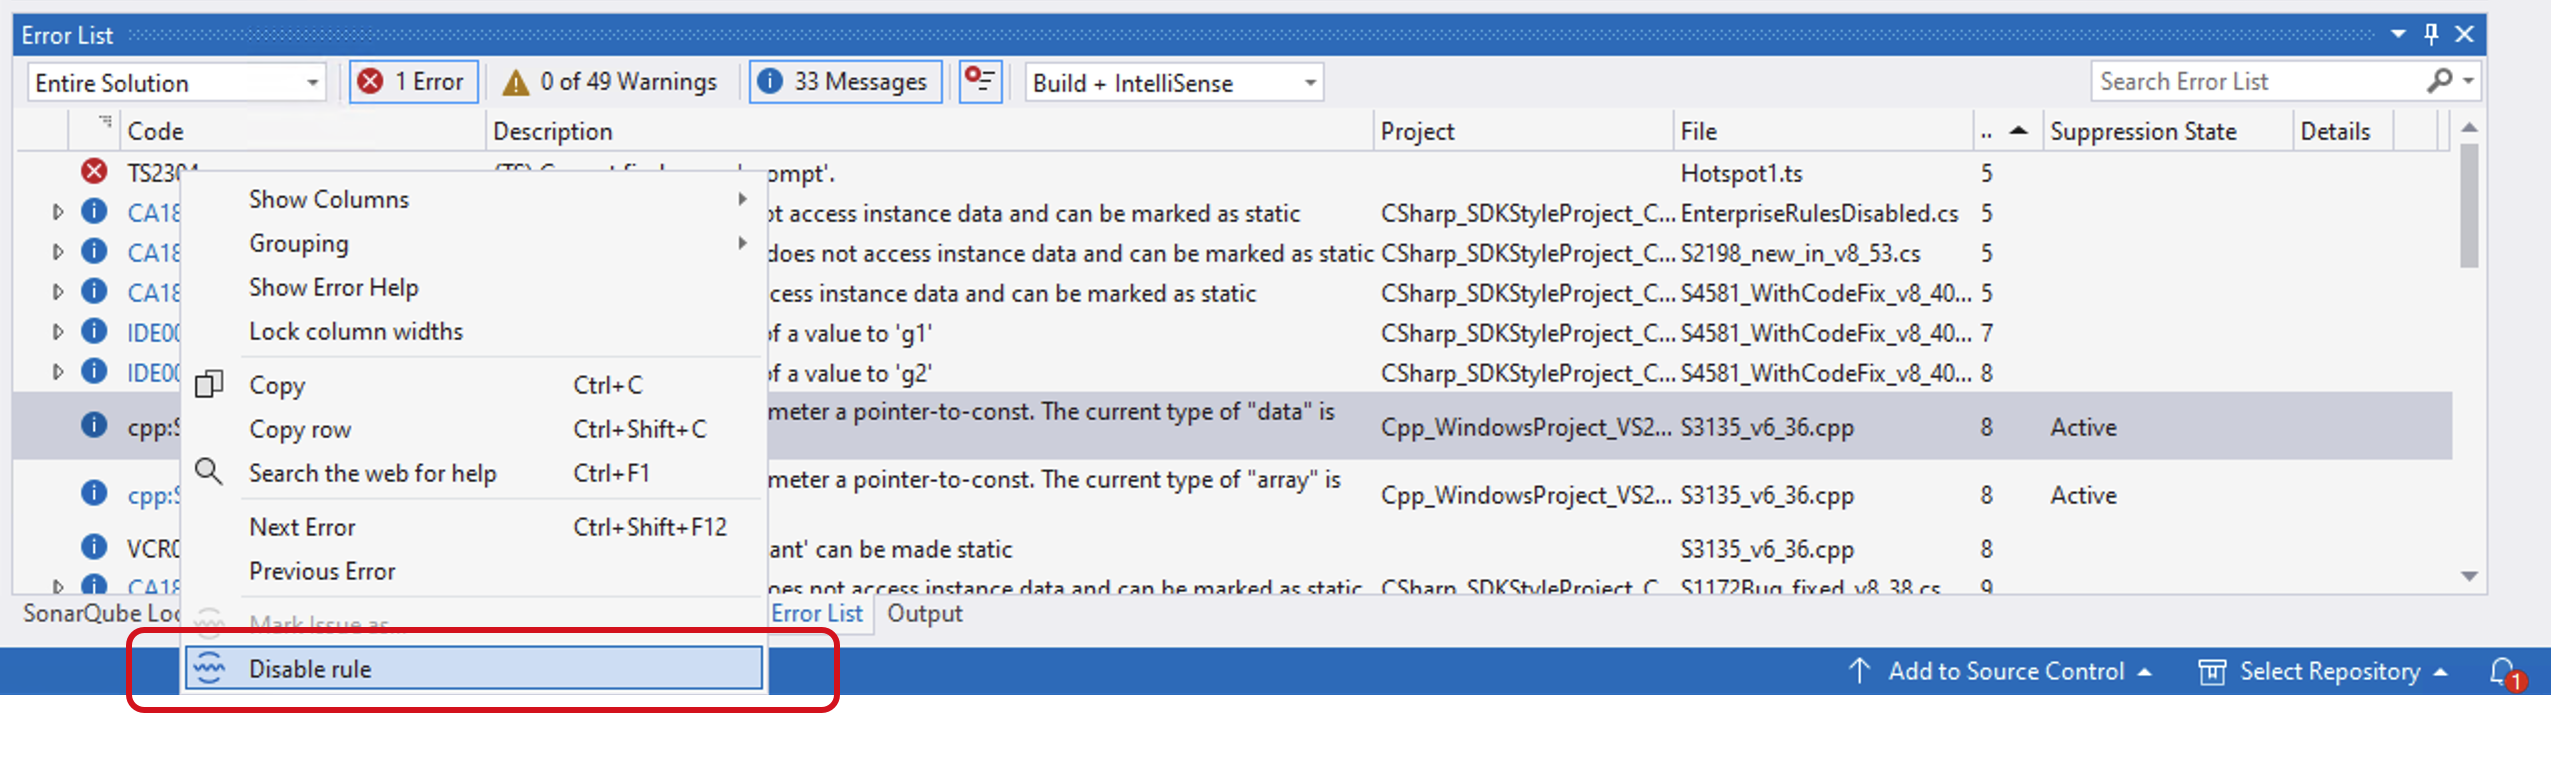Switch to the Output tab
Screen dimensions: 2551x777
925,613
